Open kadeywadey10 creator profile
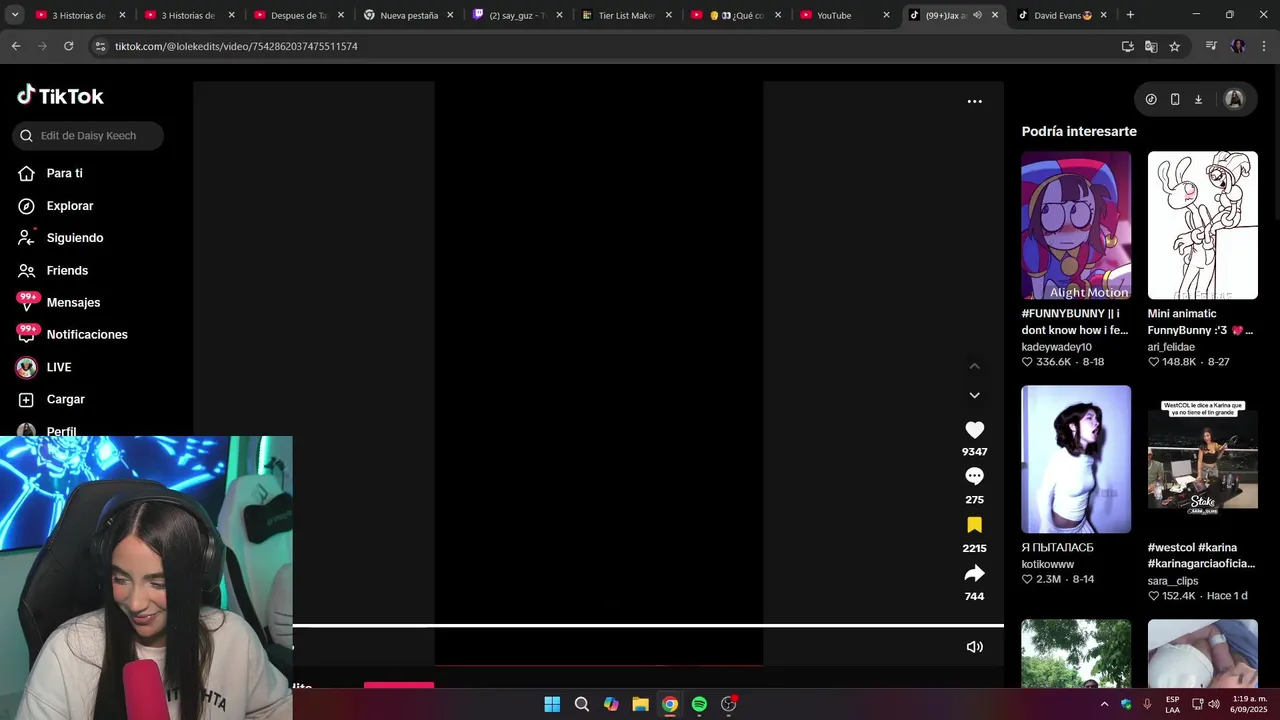The width and height of the screenshot is (1280, 720). (x=1056, y=347)
